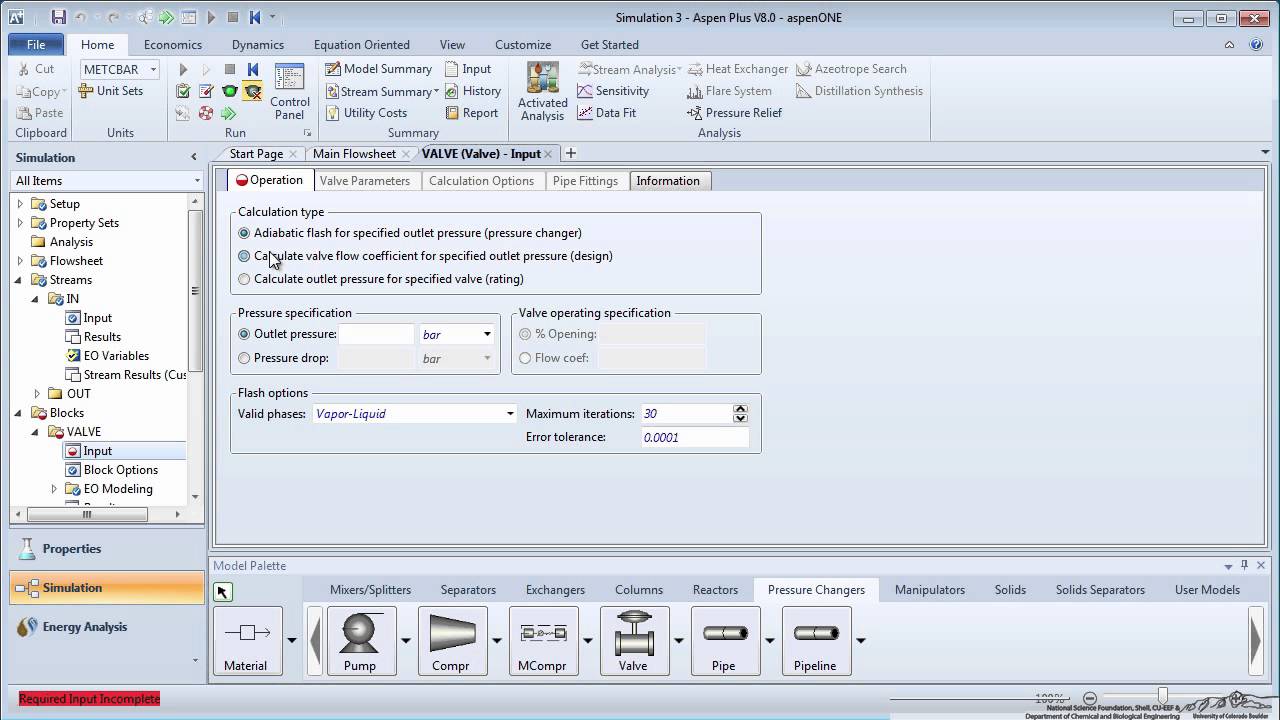The height and width of the screenshot is (720, 1280).
Task: Click the Stop square icon in the Run group
Action: [230, 69]
